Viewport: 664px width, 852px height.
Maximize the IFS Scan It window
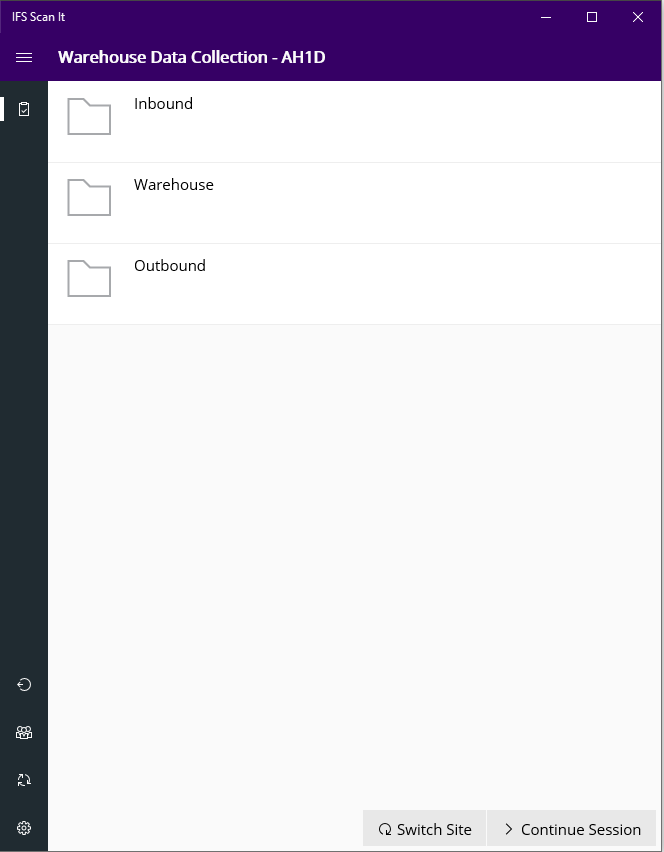click(592, 17)
